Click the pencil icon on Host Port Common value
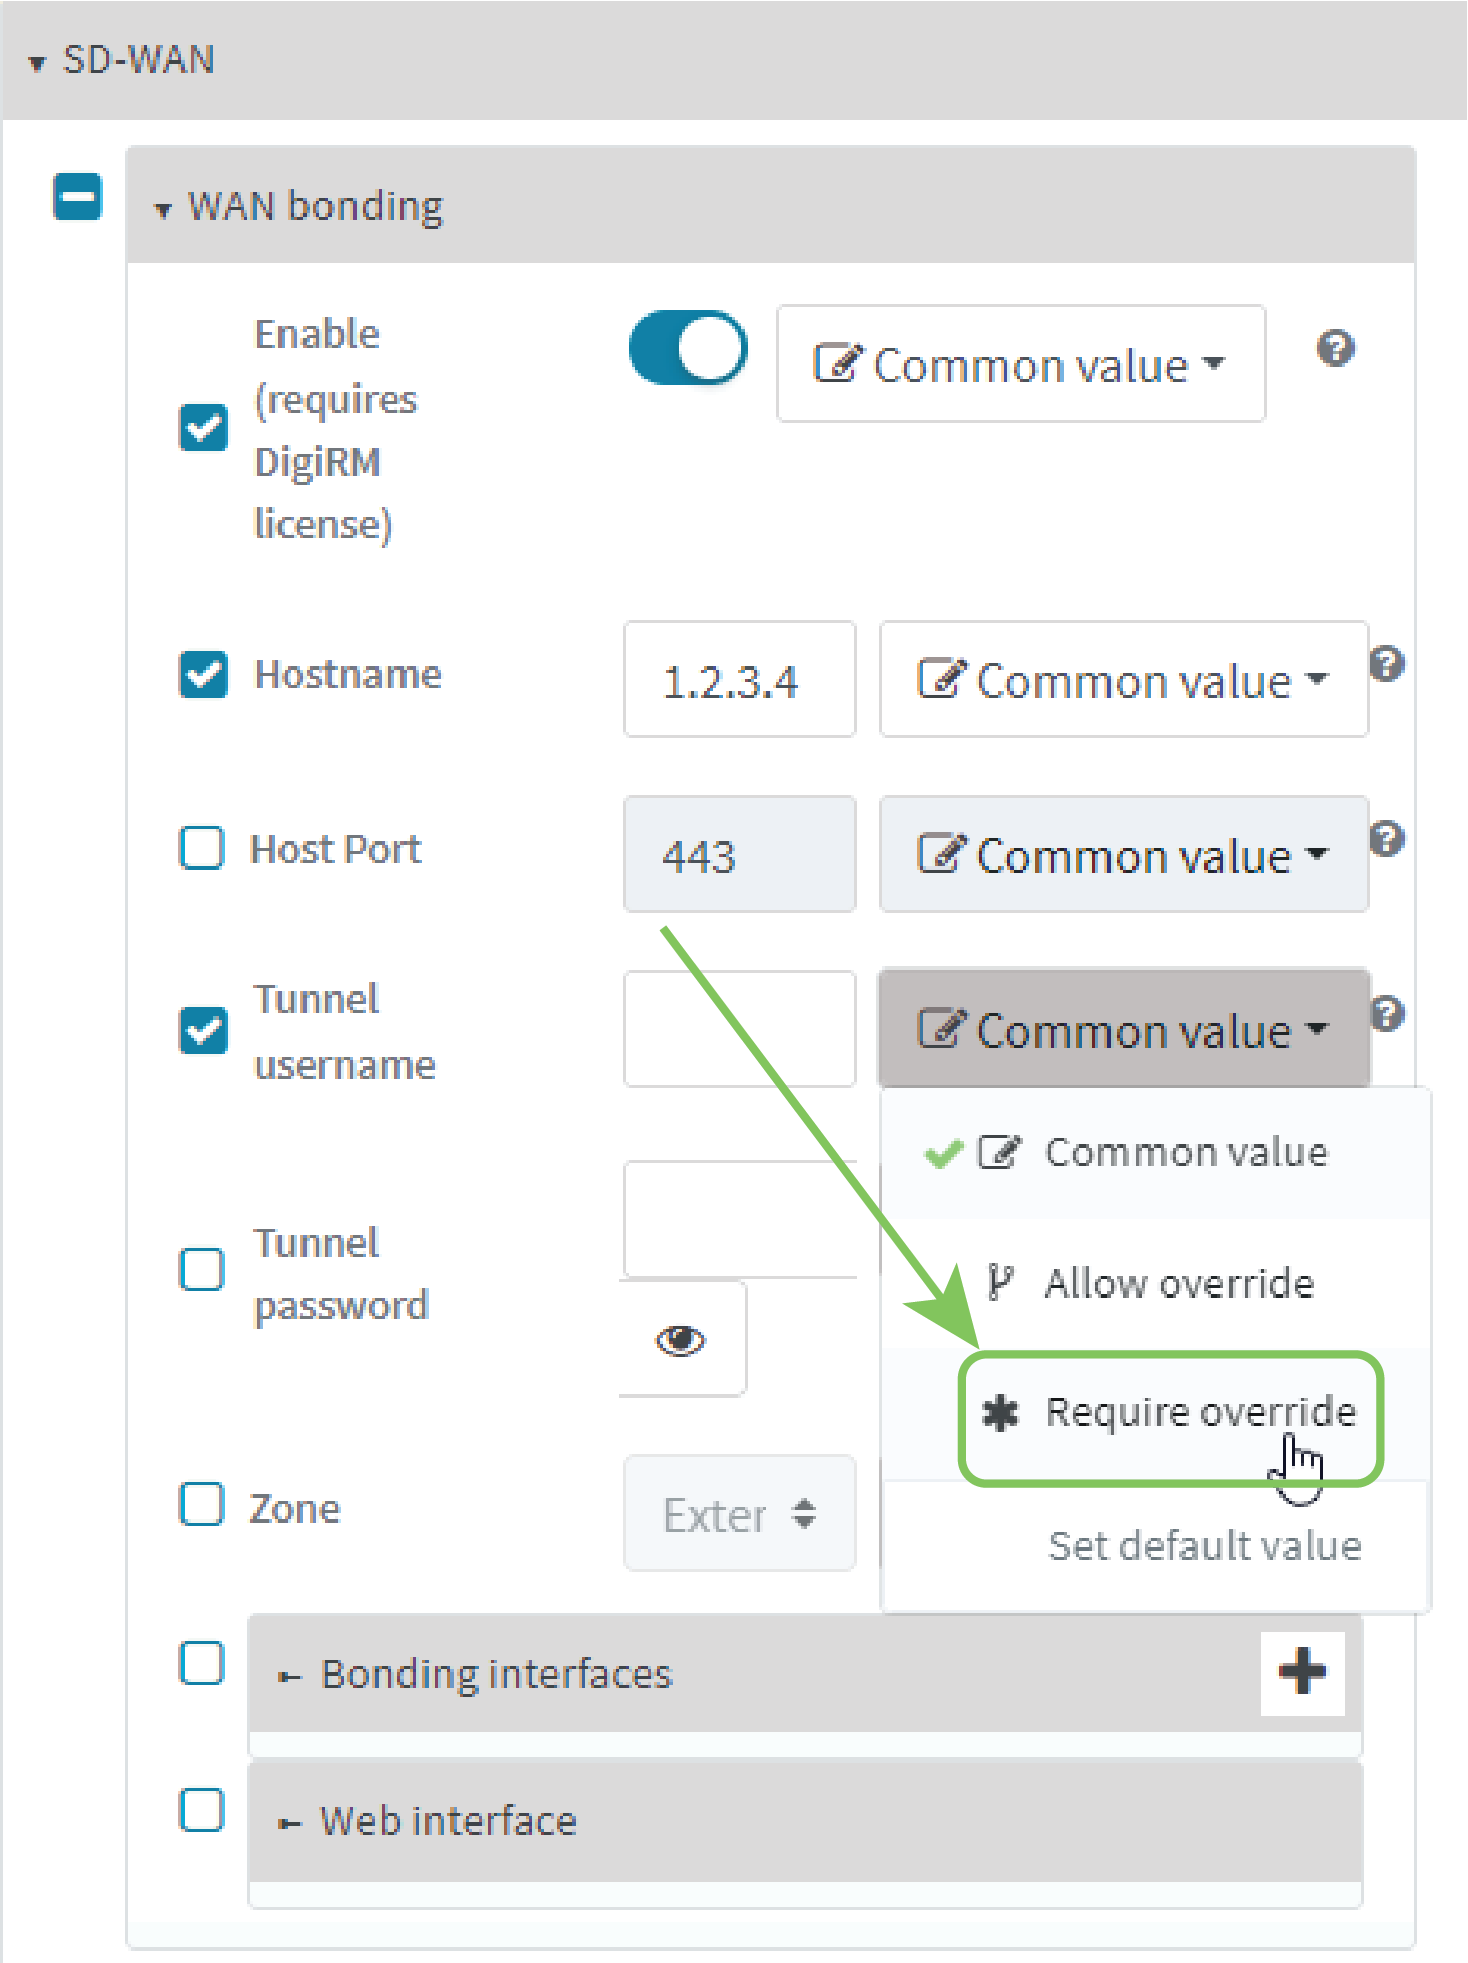This screenshot has height=1963, width=1468. pyautogui.click(x=944, y=854)
